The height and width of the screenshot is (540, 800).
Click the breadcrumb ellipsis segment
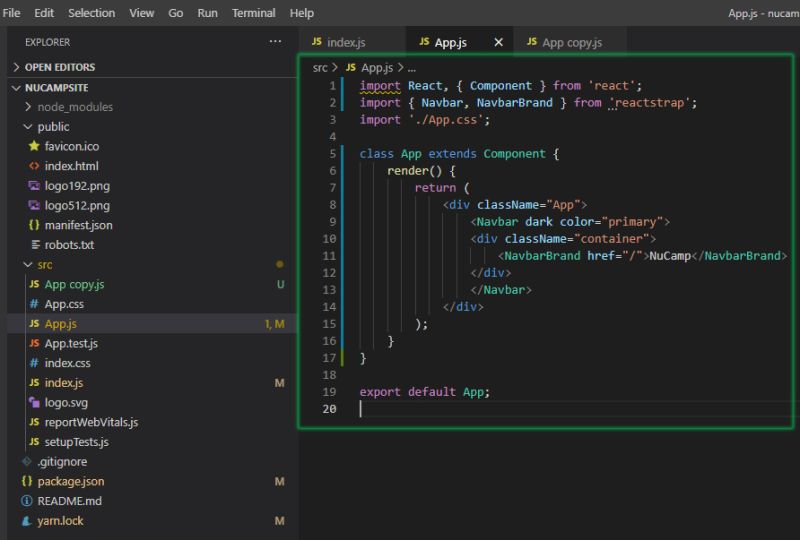click(412, 68)
